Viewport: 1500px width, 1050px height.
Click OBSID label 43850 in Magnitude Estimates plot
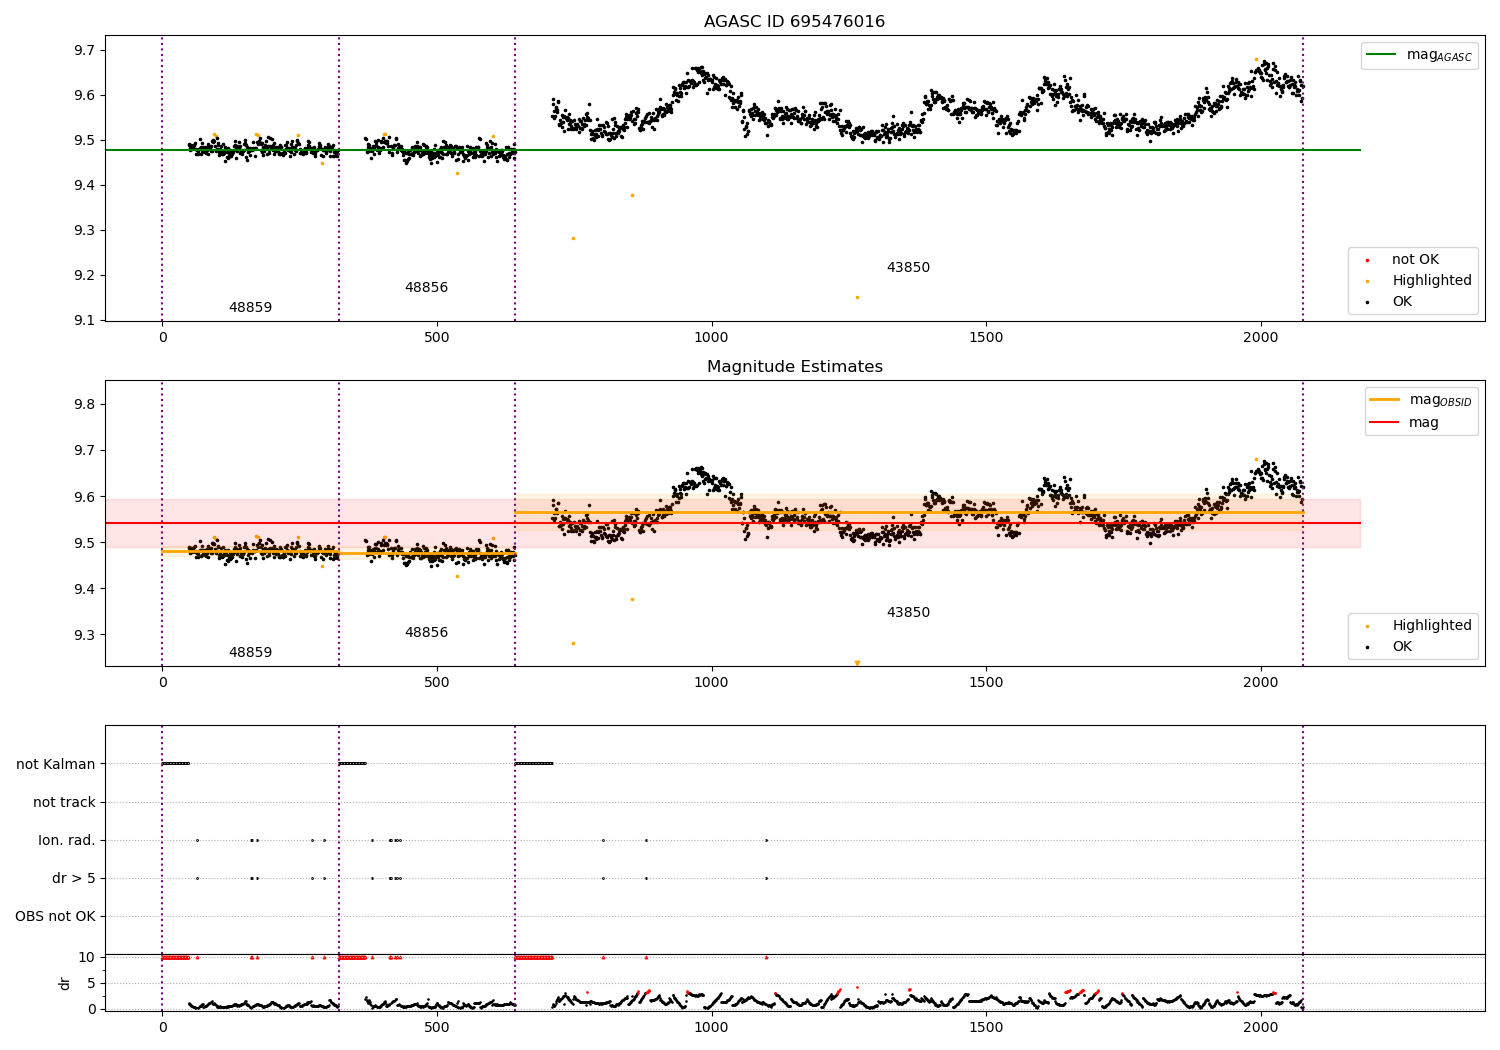[x=908, y=613]
